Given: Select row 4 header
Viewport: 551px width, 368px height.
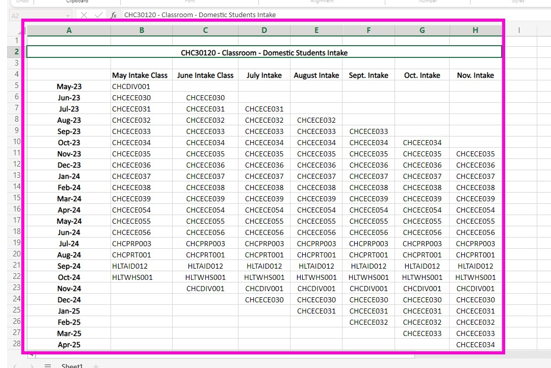Looking at the screenshot, I should pyautogui.click(x=17, y=75).
